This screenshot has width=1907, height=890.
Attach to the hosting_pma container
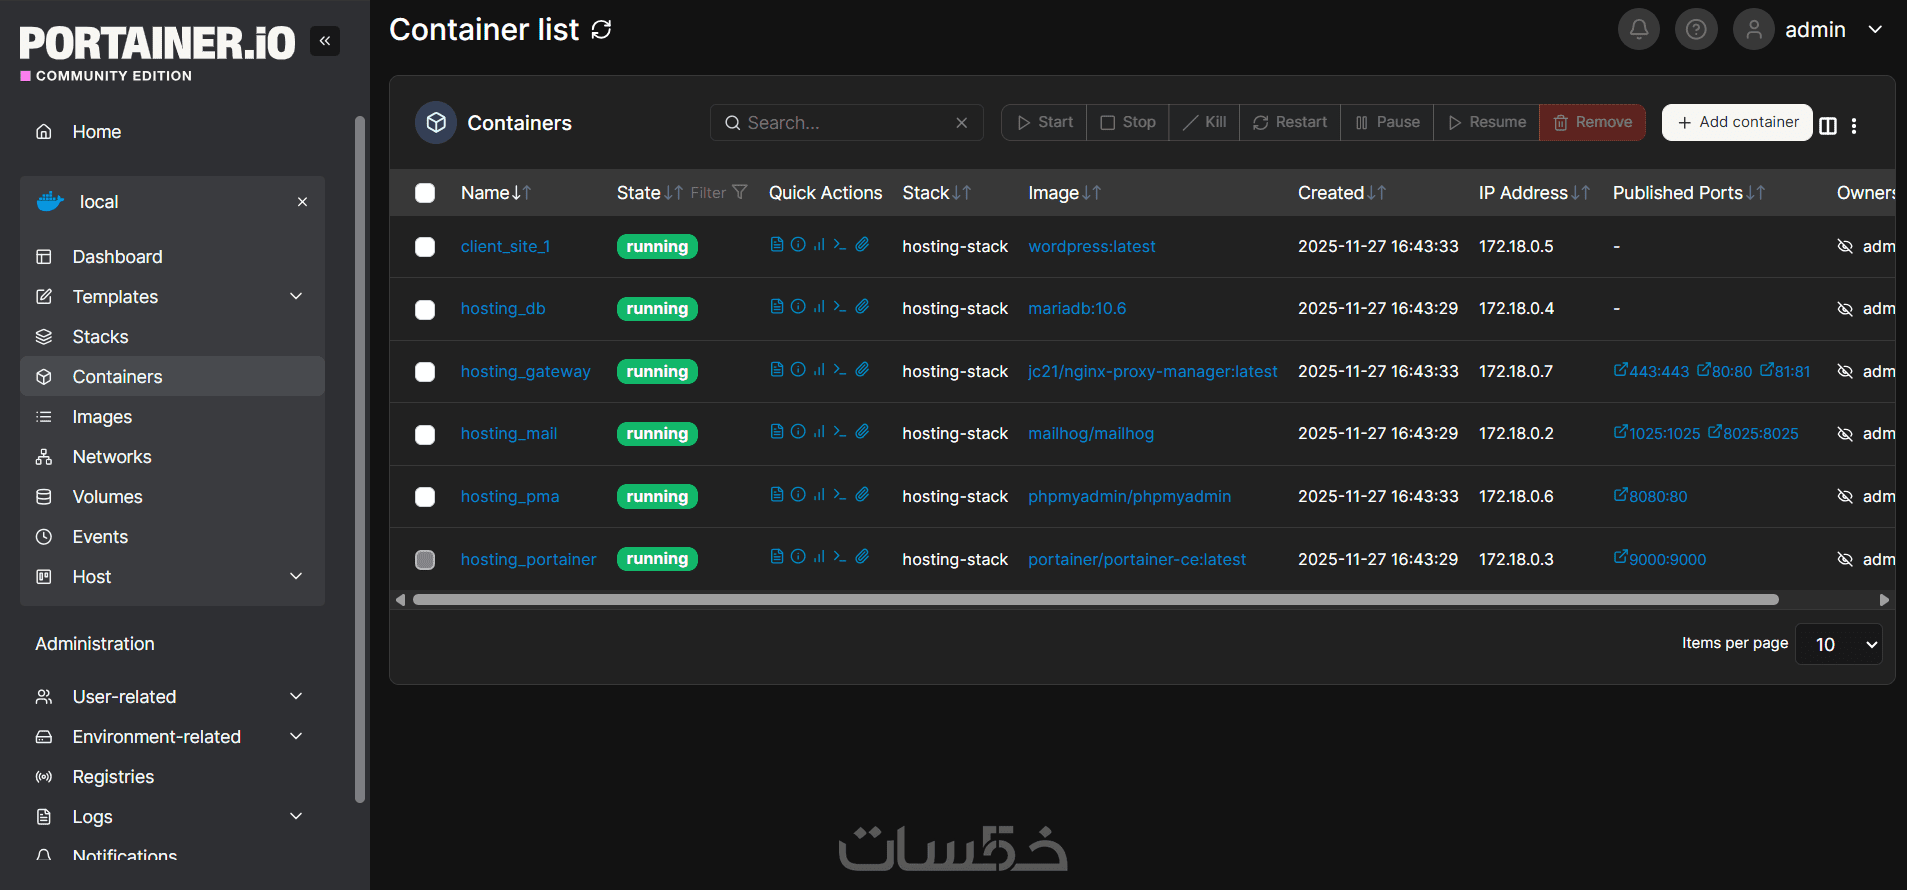pos(862,494)
